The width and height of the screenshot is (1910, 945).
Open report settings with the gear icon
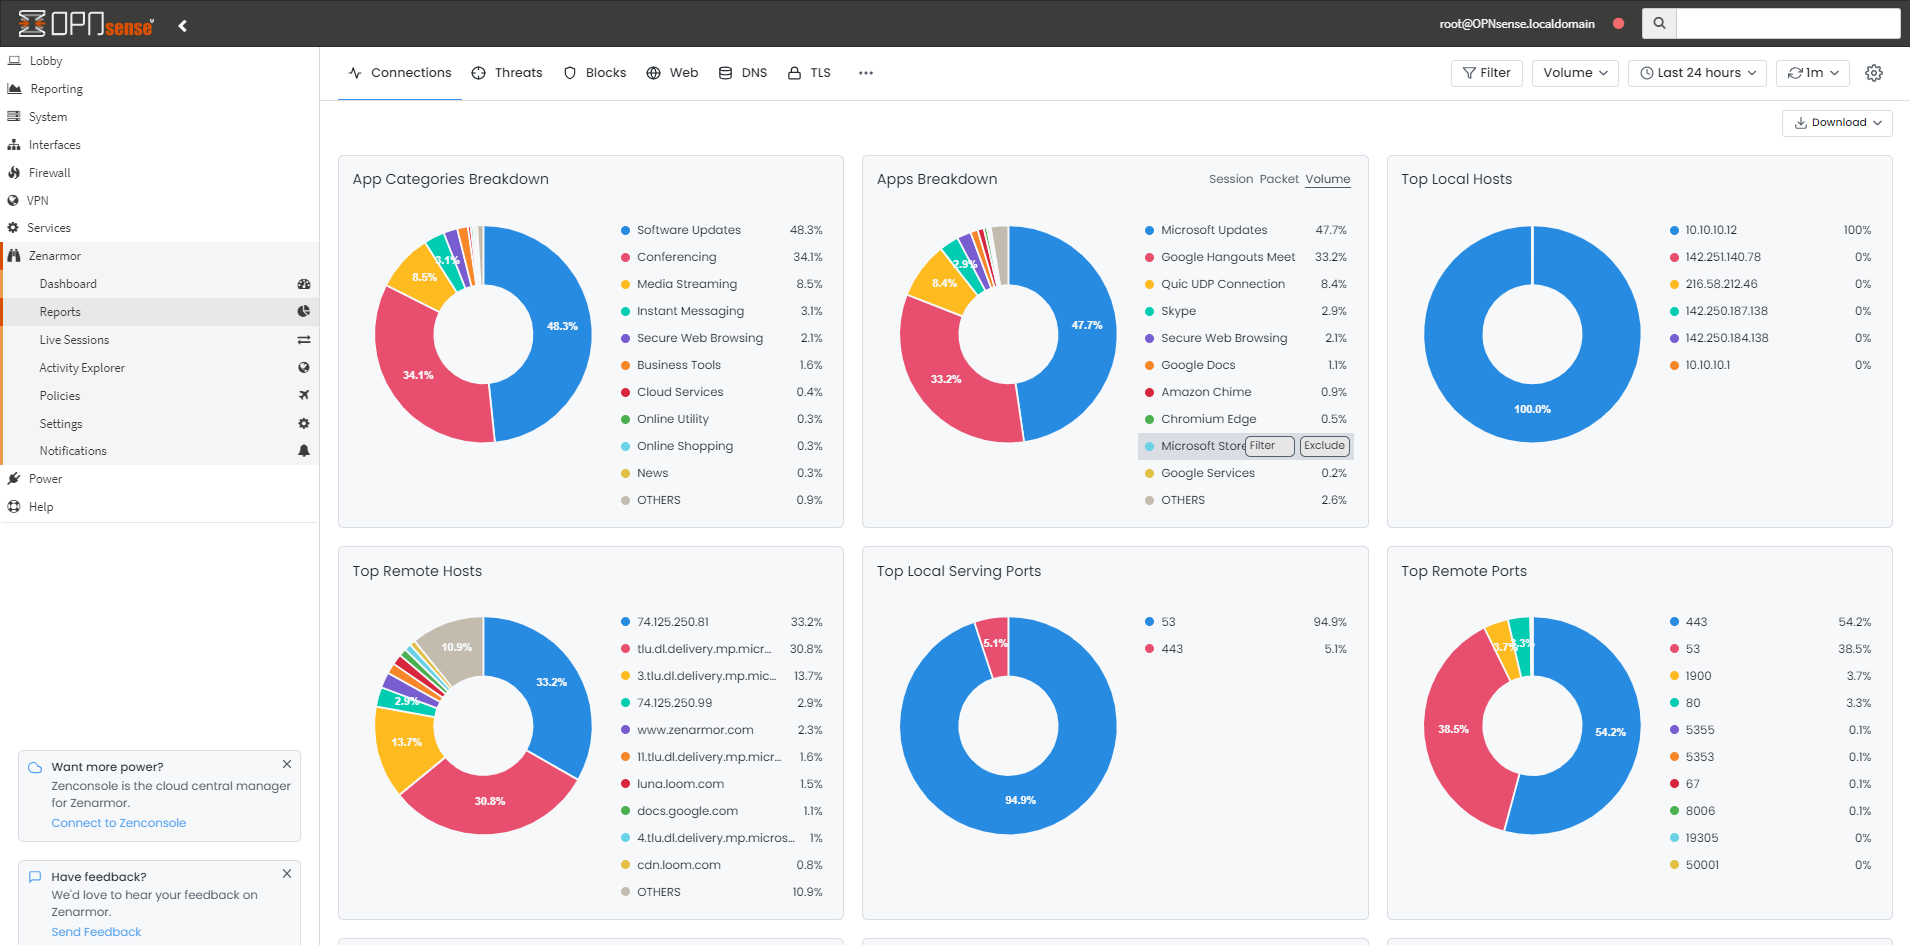point(1874,72)
